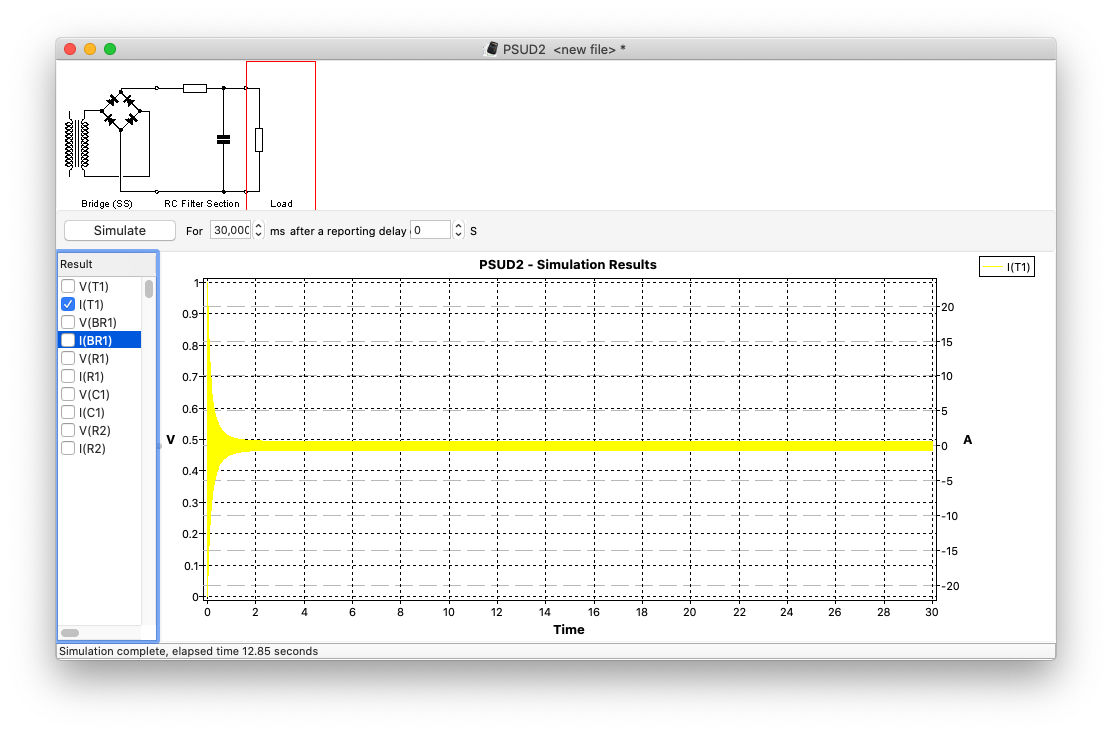This screenshot has height=734, width=1112.
Task: Click the Bridge (SS) section label
Action: (x=106, y=204)
